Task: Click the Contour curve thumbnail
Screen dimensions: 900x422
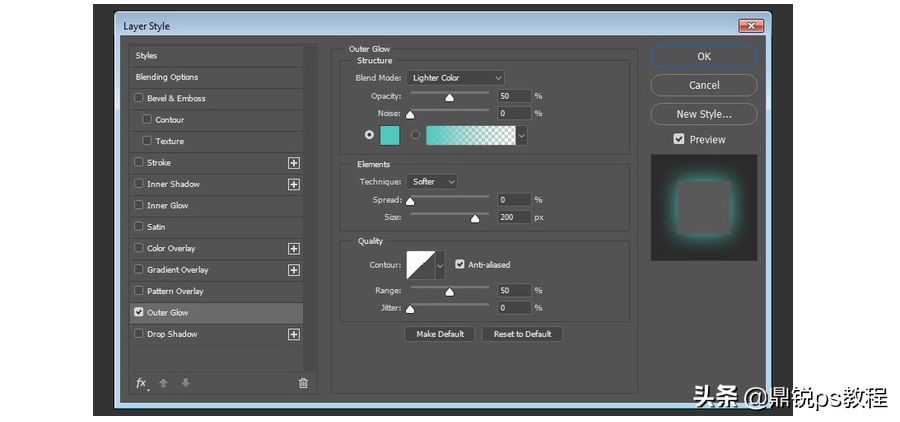Action: pyautogui.click(x=421, y=265)
